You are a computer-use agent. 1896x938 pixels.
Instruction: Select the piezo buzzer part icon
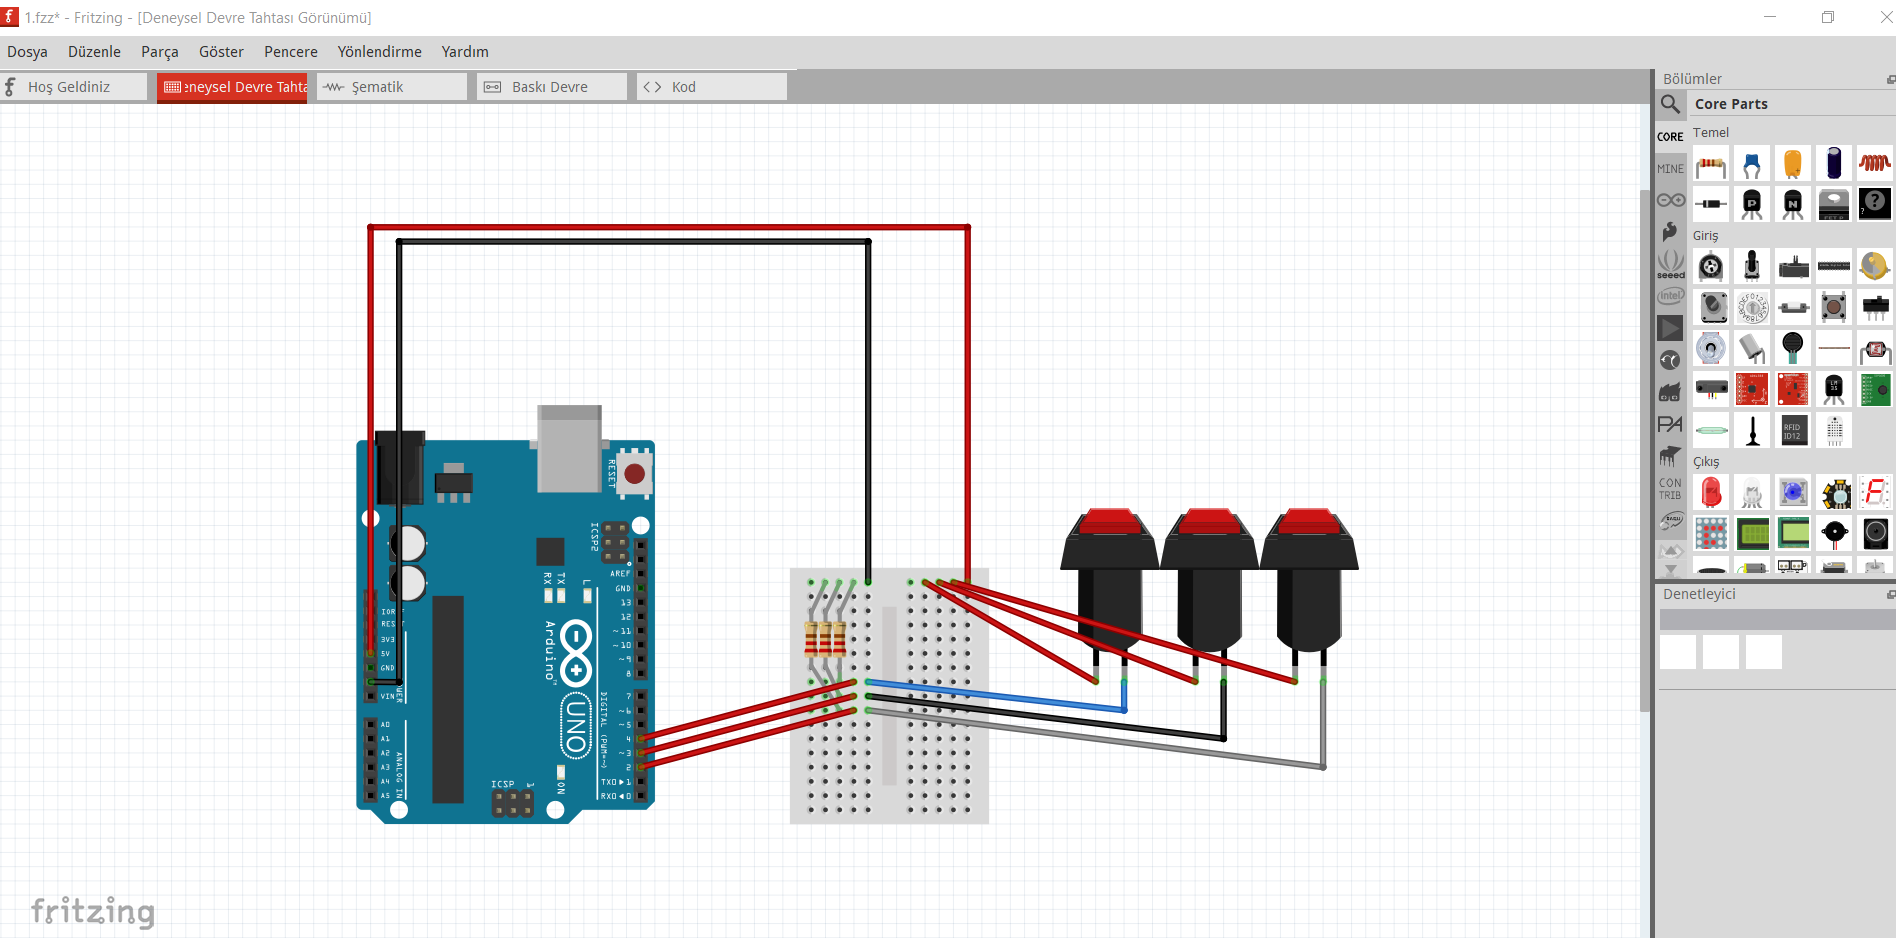click(1835, 531)
